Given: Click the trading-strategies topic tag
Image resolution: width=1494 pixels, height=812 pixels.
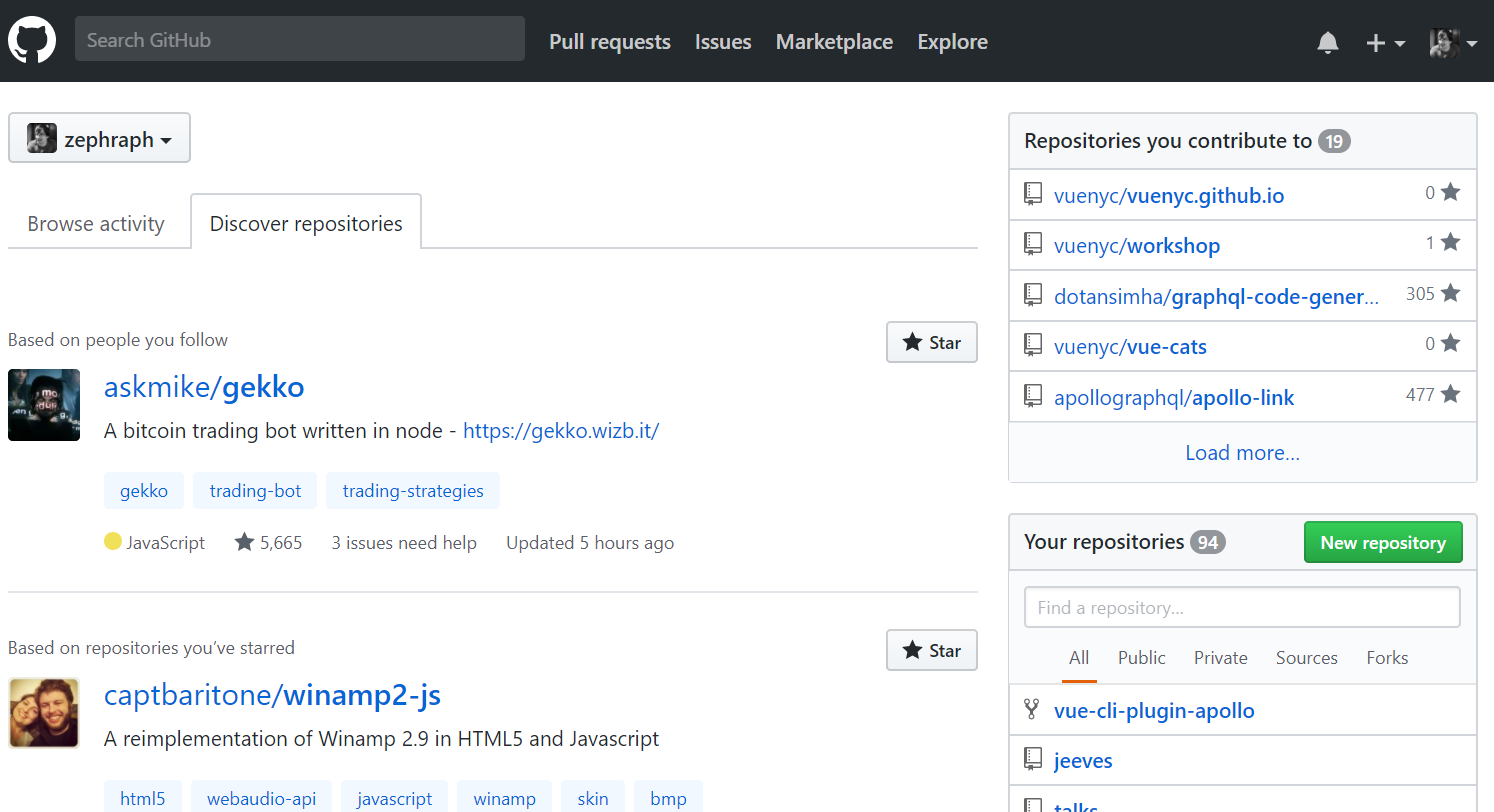Looking at the screenshot, I should (413, 491).
